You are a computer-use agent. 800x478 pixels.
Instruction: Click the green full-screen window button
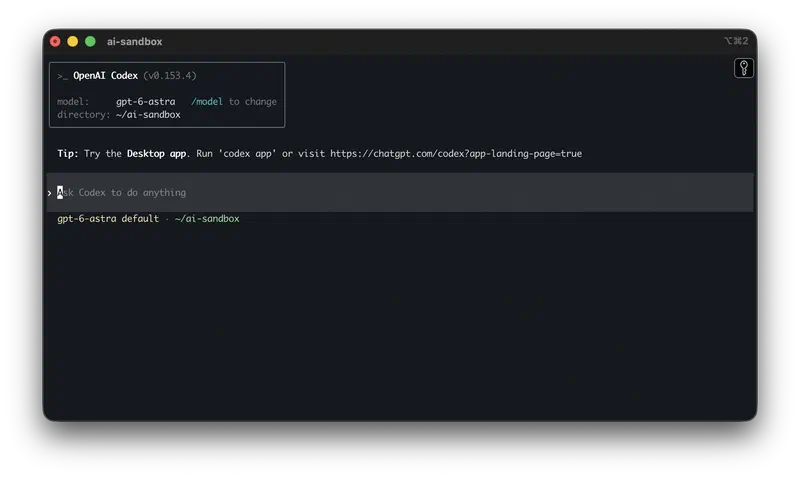pos(90,41)
